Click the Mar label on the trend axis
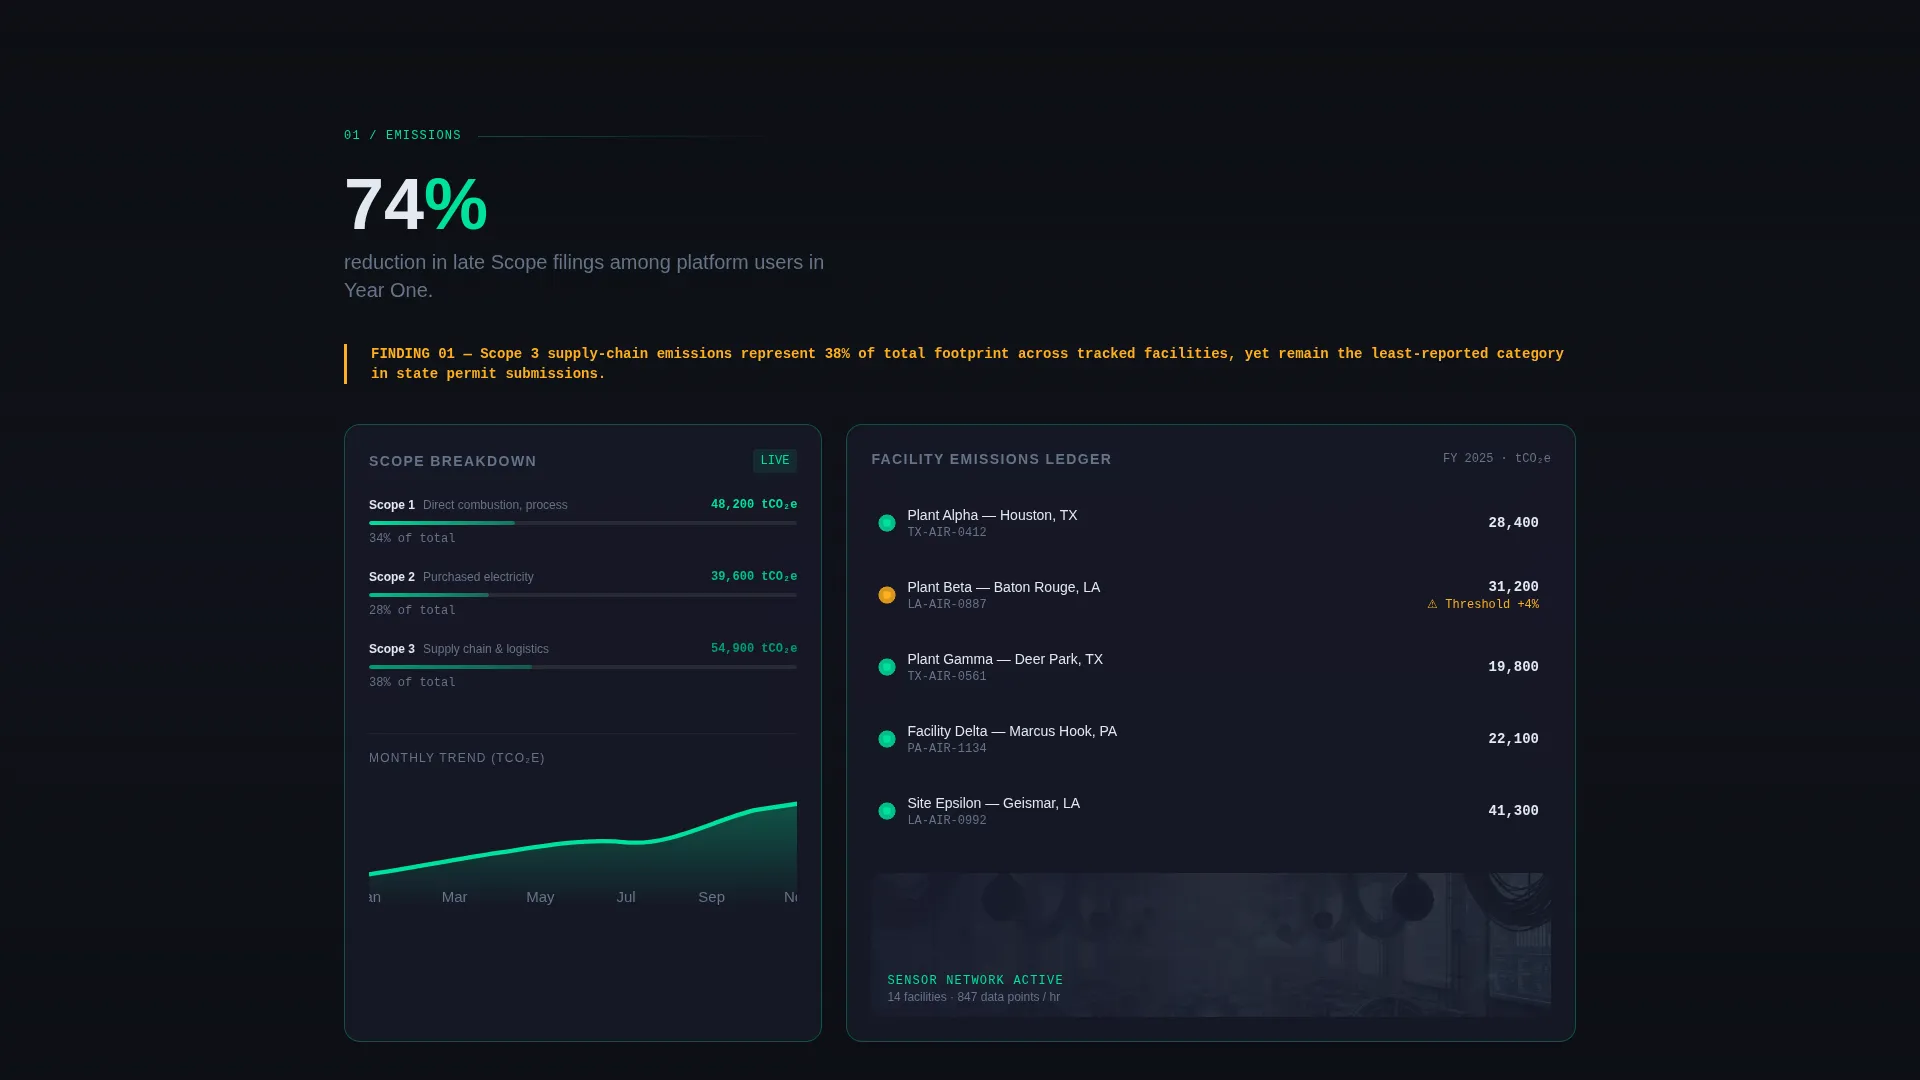Viewport: 1920px width, 1080px height. pyautogui.click(x=454, y=897)
